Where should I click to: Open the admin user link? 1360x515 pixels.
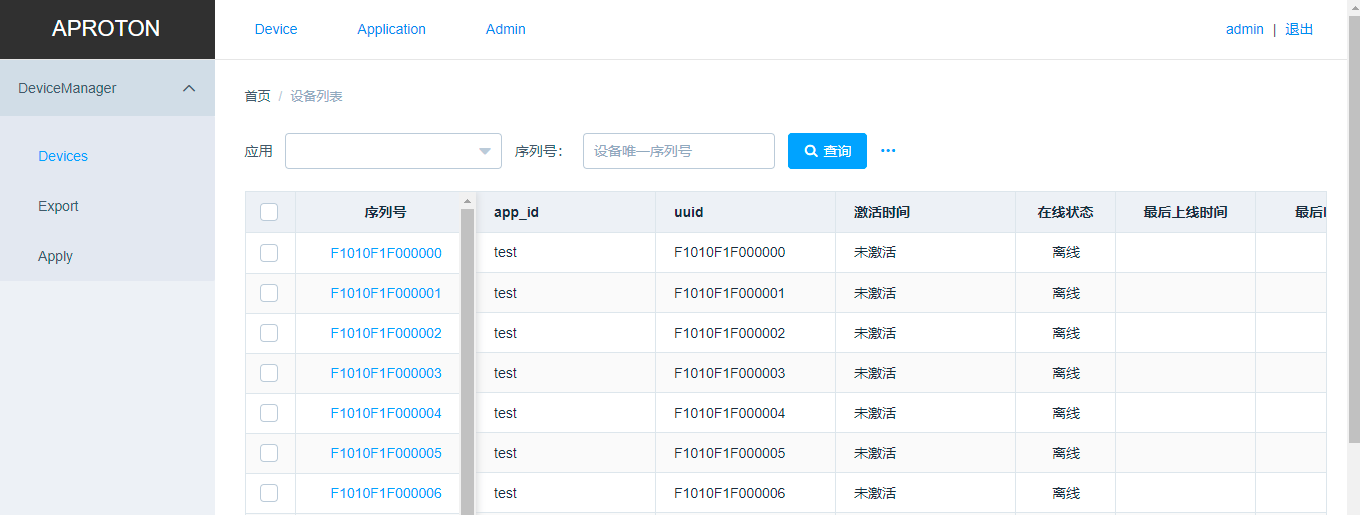(1244, 29)
